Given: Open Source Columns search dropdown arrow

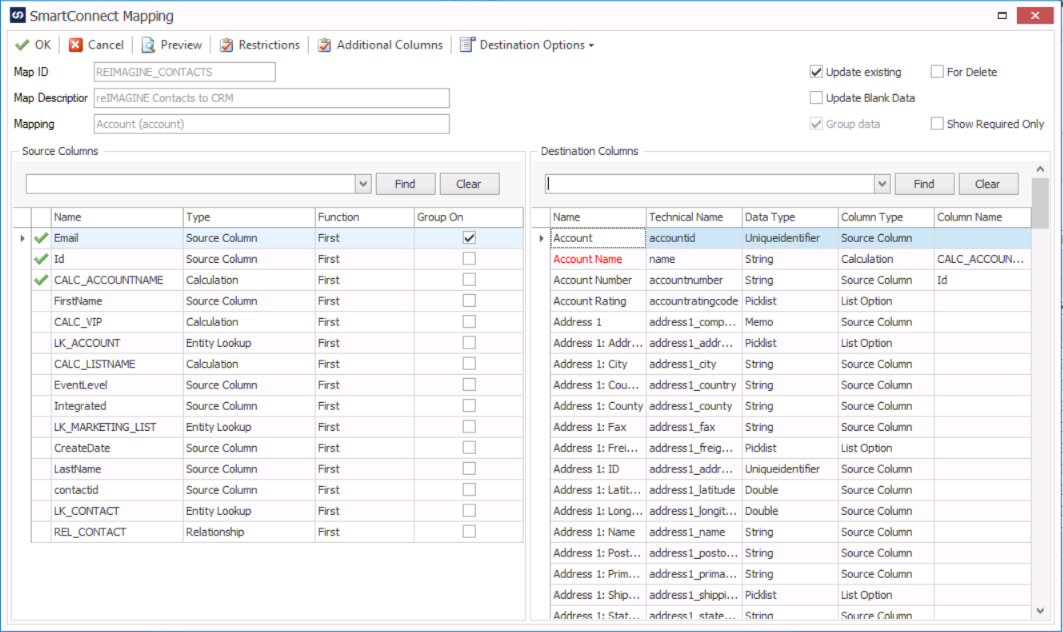Looking at the screenshot, I should tap(363, 184).
